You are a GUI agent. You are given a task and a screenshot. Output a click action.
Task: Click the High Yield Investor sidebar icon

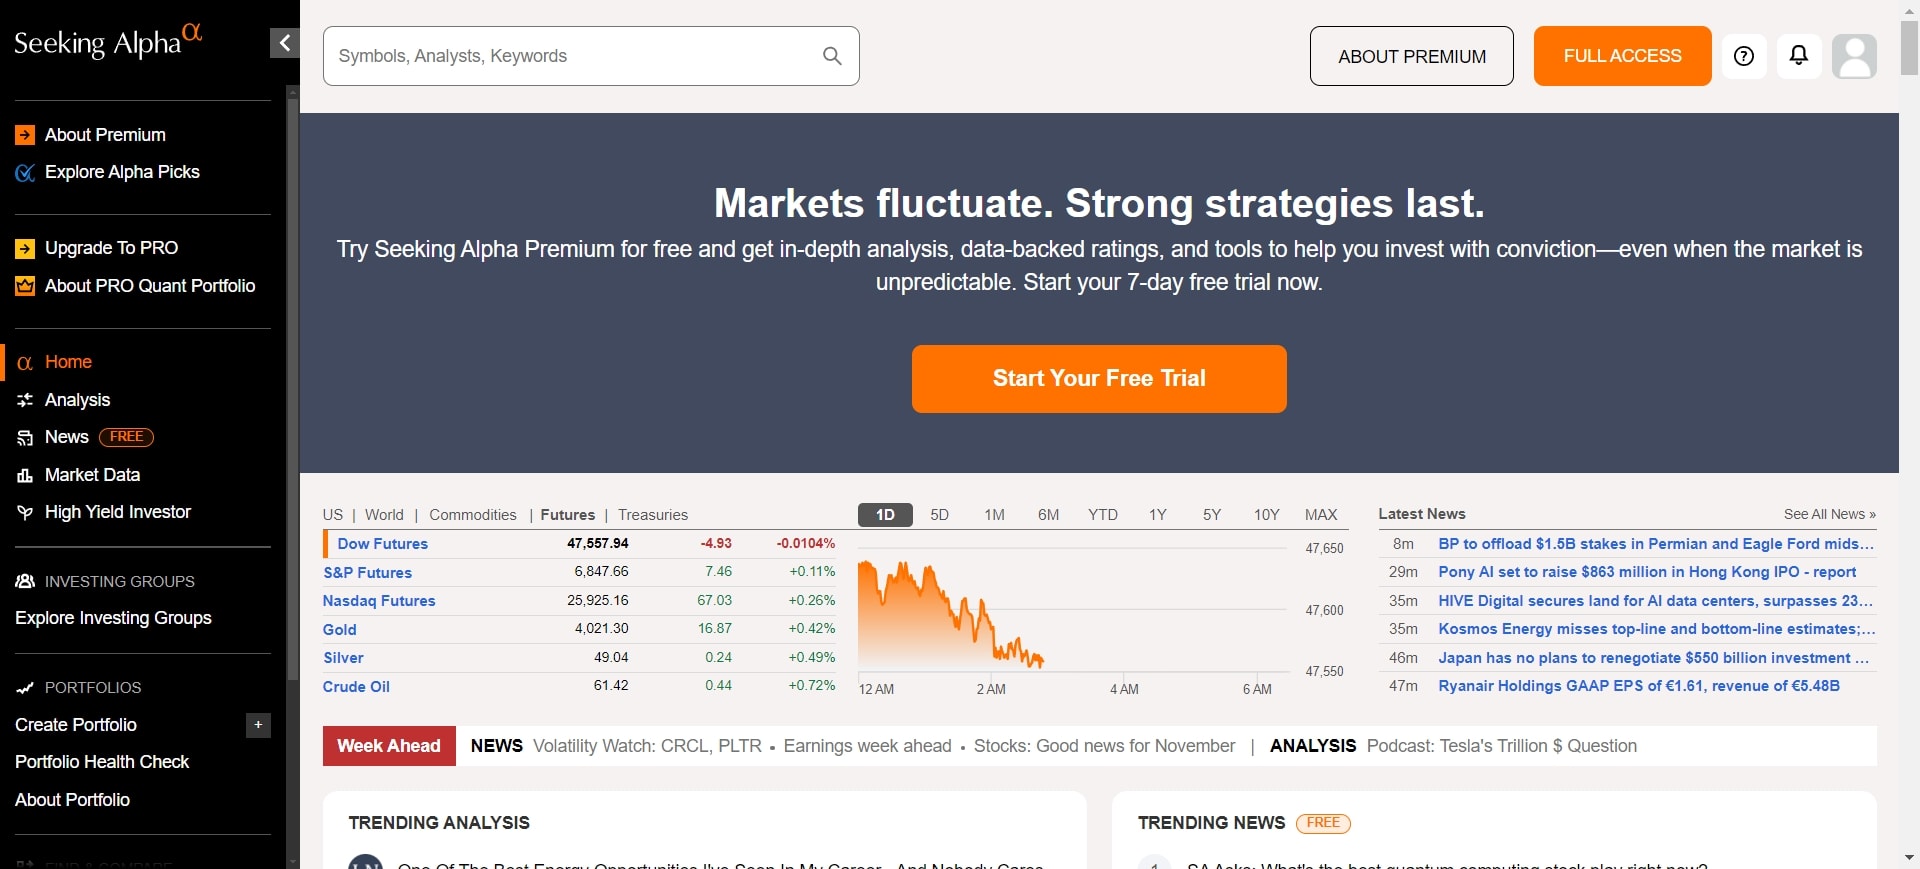tap(25, 512)
